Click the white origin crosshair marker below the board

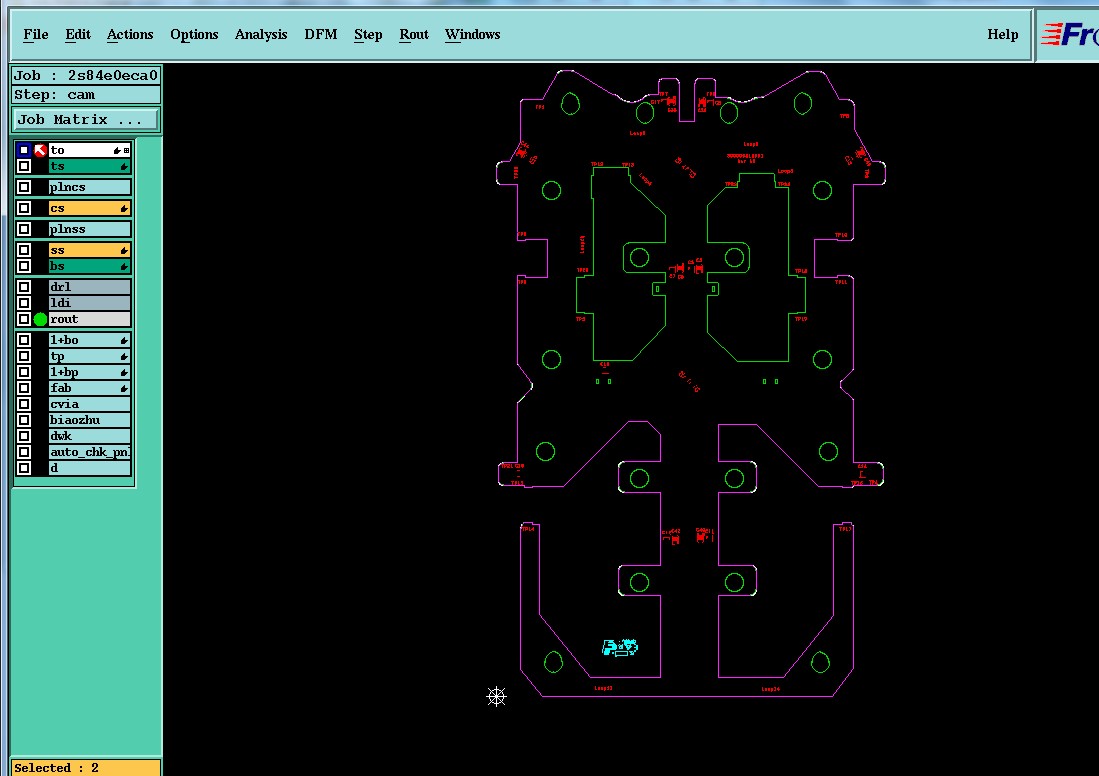coord(496,696)
